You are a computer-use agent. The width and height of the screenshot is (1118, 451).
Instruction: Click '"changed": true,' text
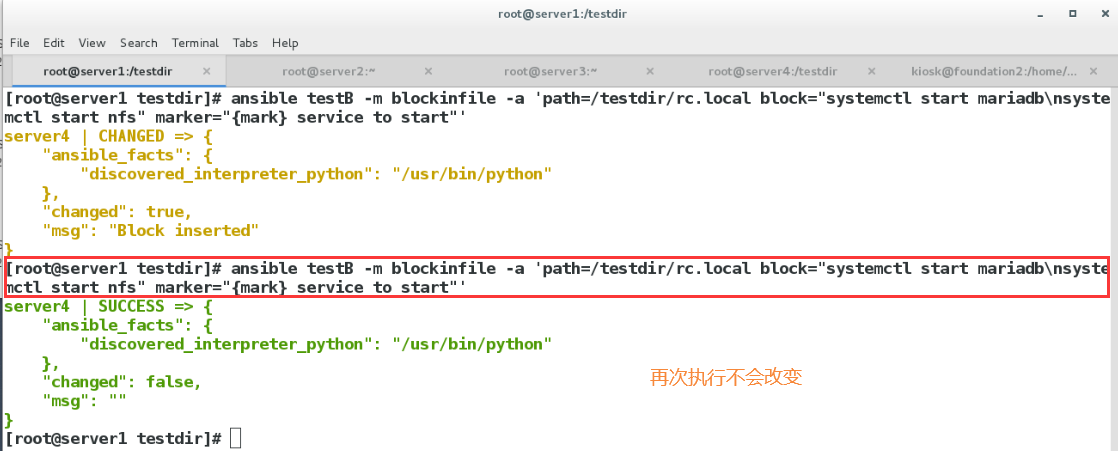coord(118,212)
